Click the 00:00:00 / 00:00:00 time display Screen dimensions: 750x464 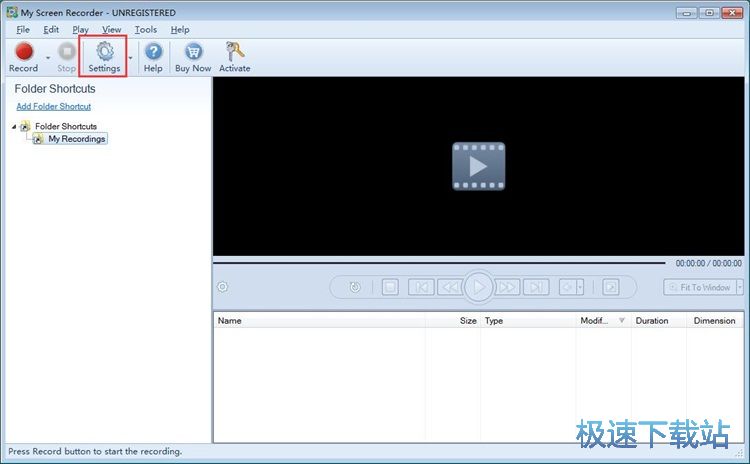[708, 263]
